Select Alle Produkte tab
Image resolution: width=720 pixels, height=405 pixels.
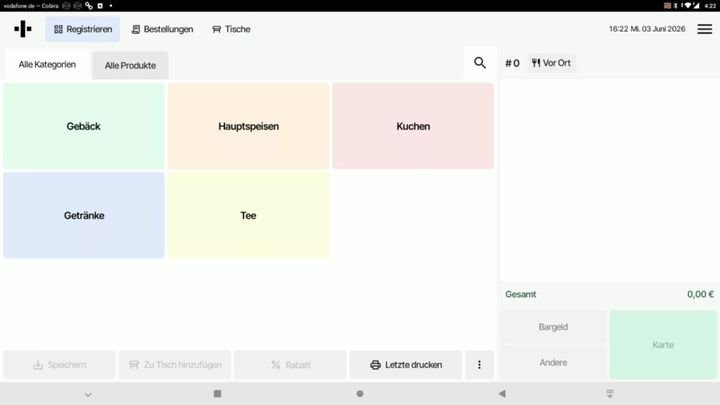[x=130, y=65]
